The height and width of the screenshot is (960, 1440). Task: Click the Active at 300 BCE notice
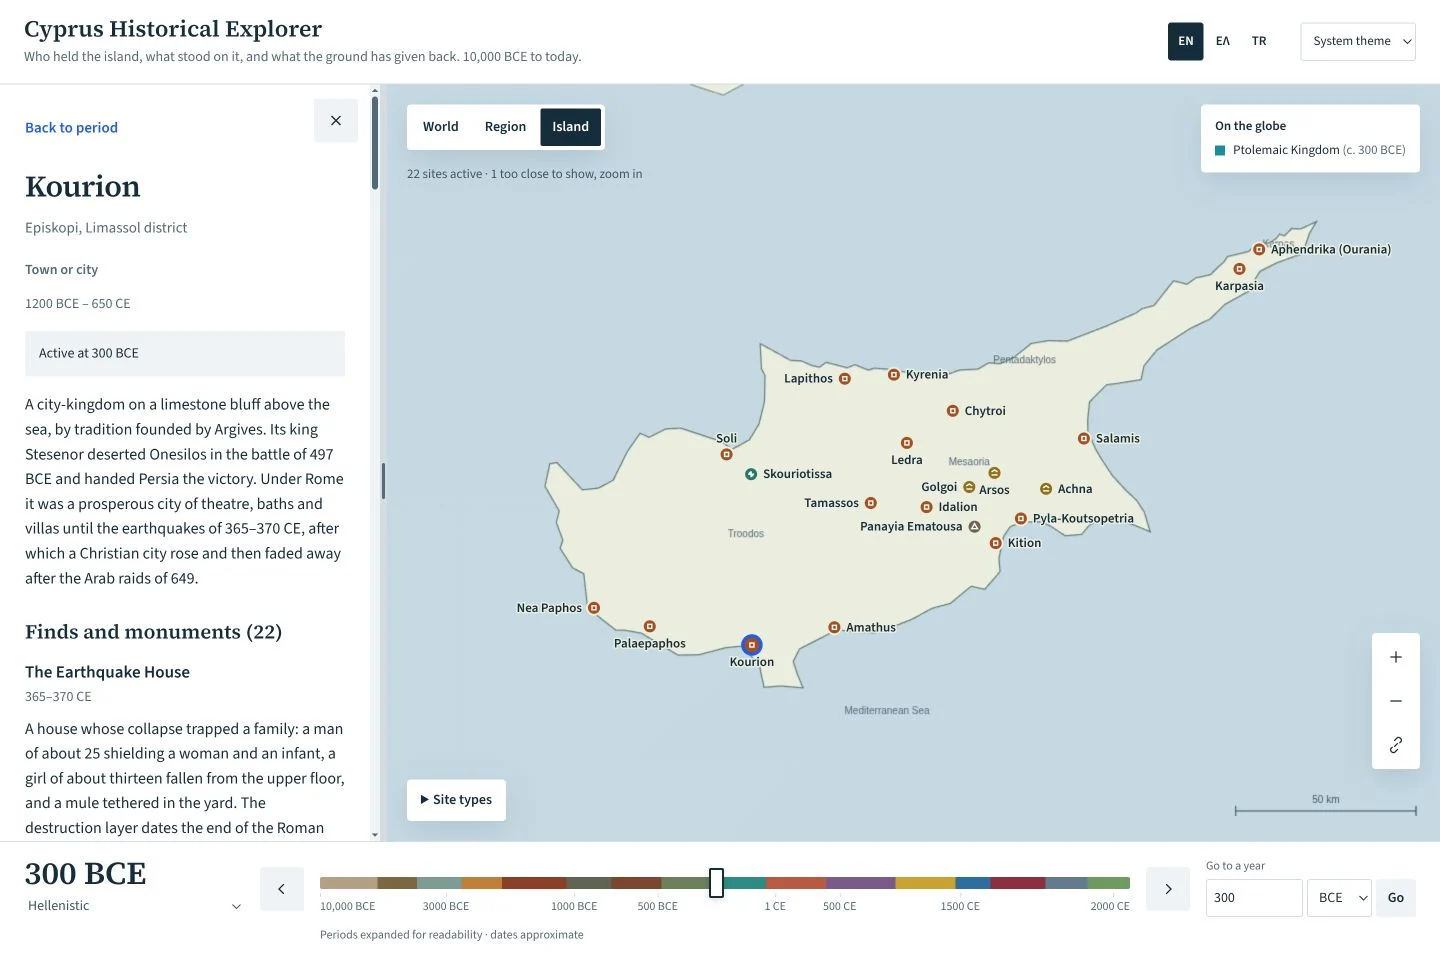pos(185,354)
